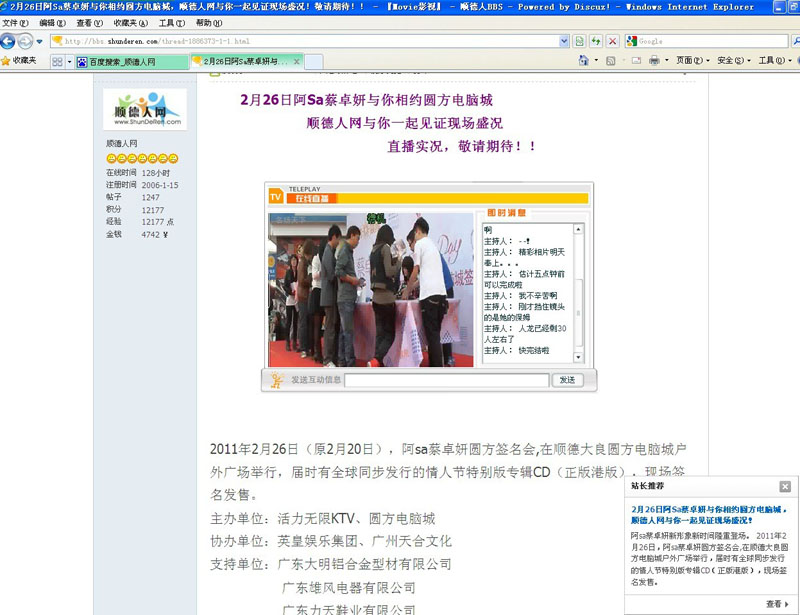Image resolution: width=800 pixels, height=615 pixels.
Task: Open the 查看 menu
Action: coord(89,23)
